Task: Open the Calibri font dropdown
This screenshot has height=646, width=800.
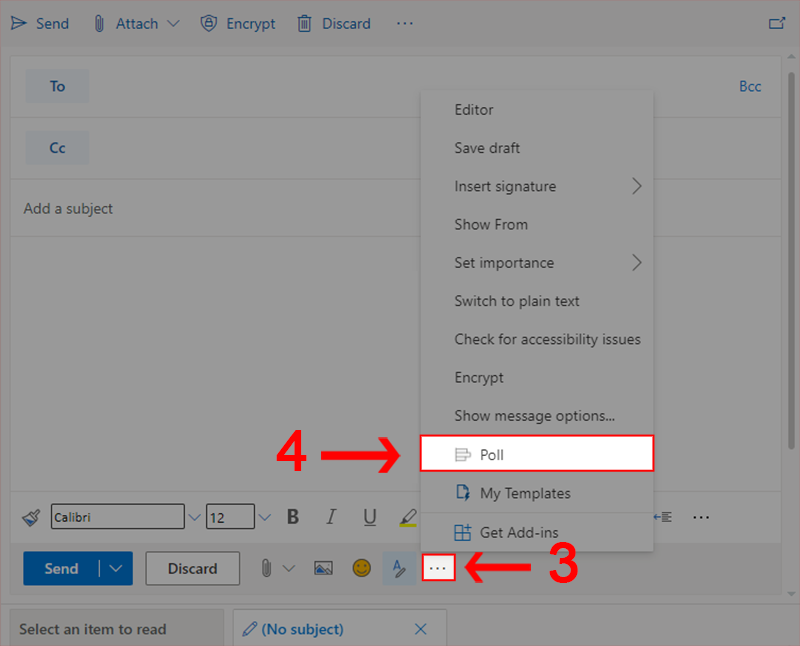Action: coord(194,517)
